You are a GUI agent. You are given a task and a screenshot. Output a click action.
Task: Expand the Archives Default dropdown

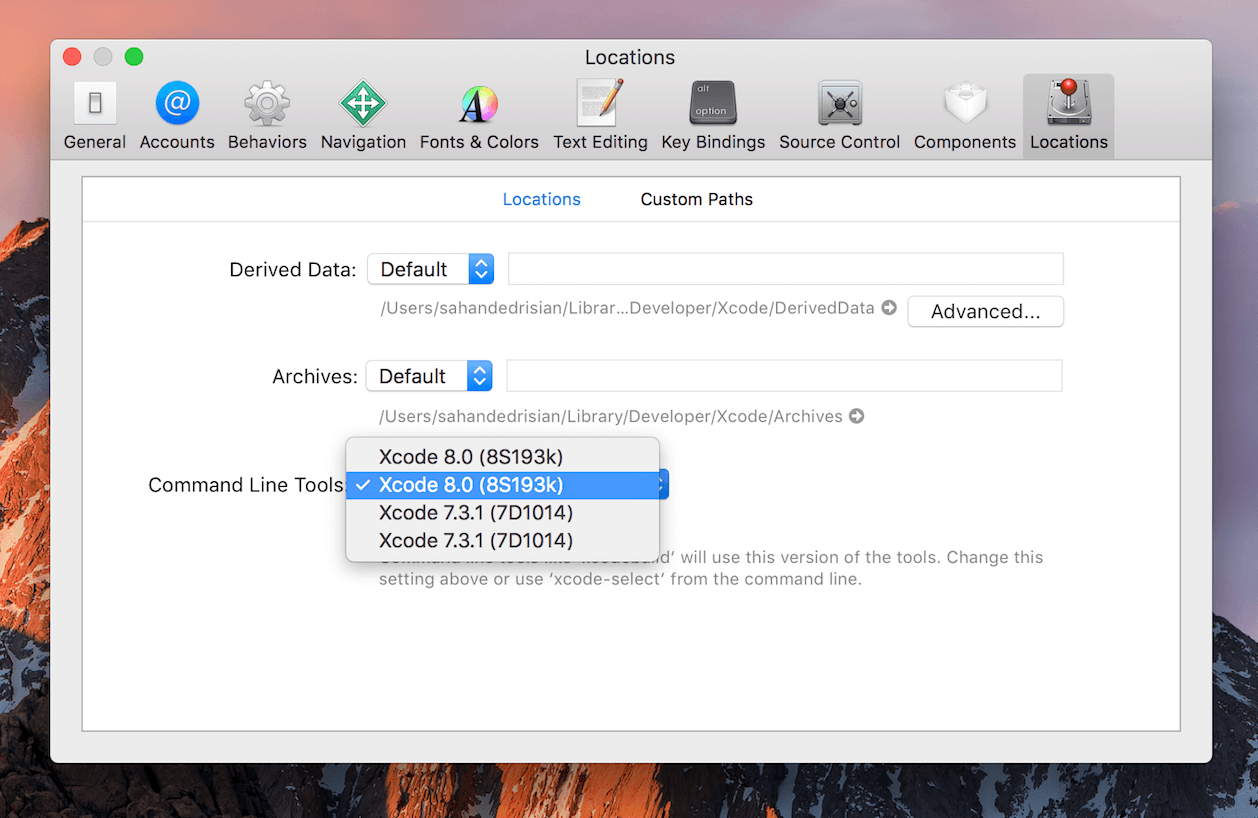click(x=429, y=376)
